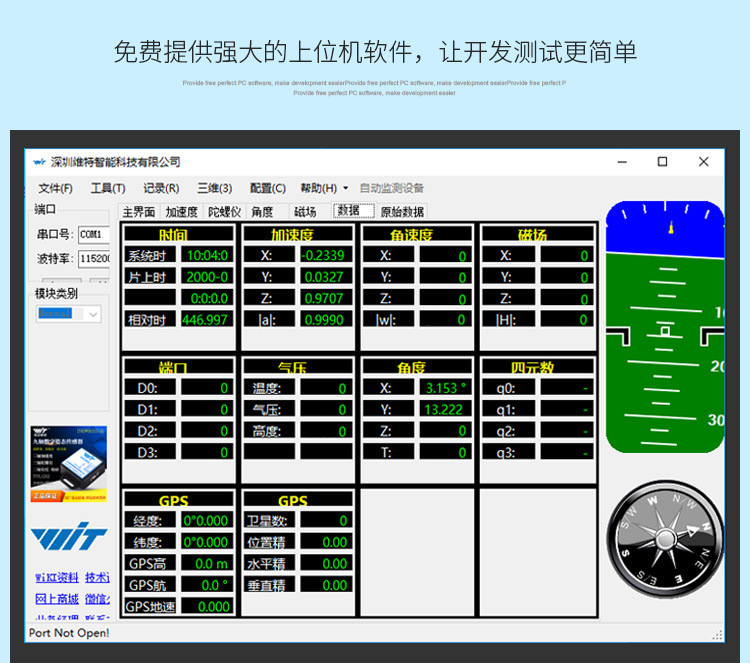Screen dimensions: 750x663
Task: Click the 高度: label in 气压 panel
Action: (269, 431)
